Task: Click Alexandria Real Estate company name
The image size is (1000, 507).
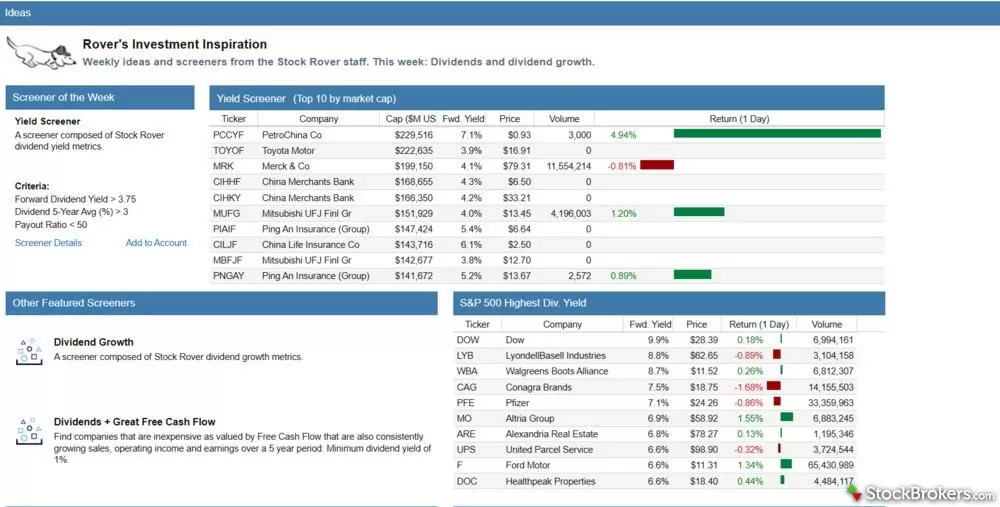Action: coord(552,434)
